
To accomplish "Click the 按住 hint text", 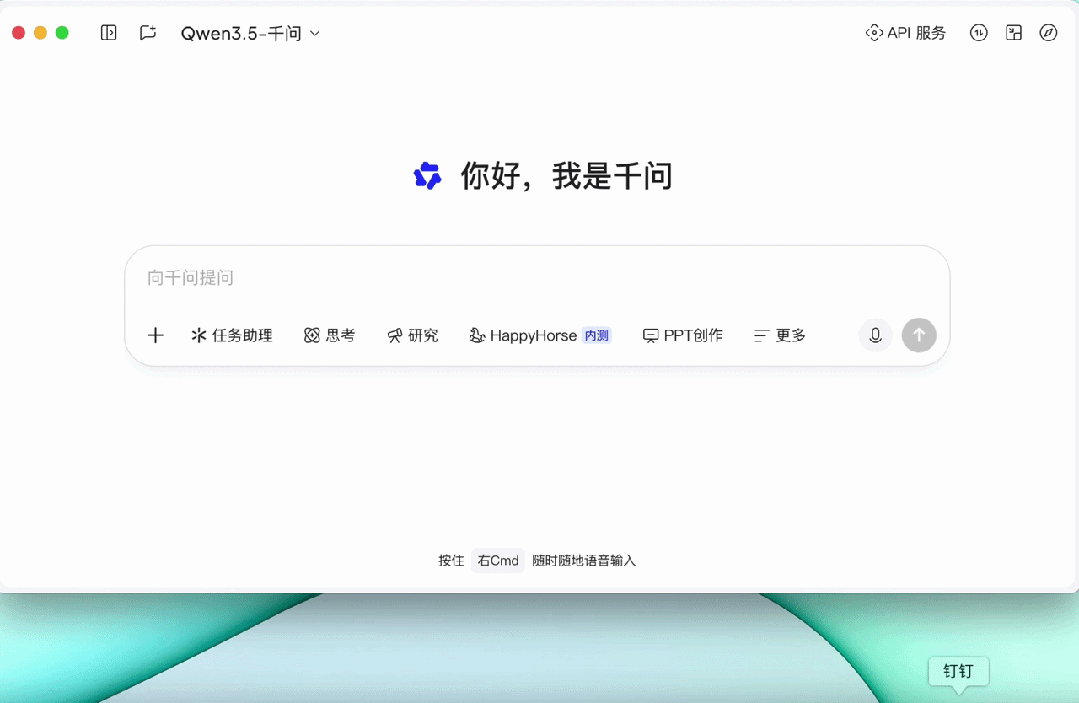I will click(x=451, y=561).
